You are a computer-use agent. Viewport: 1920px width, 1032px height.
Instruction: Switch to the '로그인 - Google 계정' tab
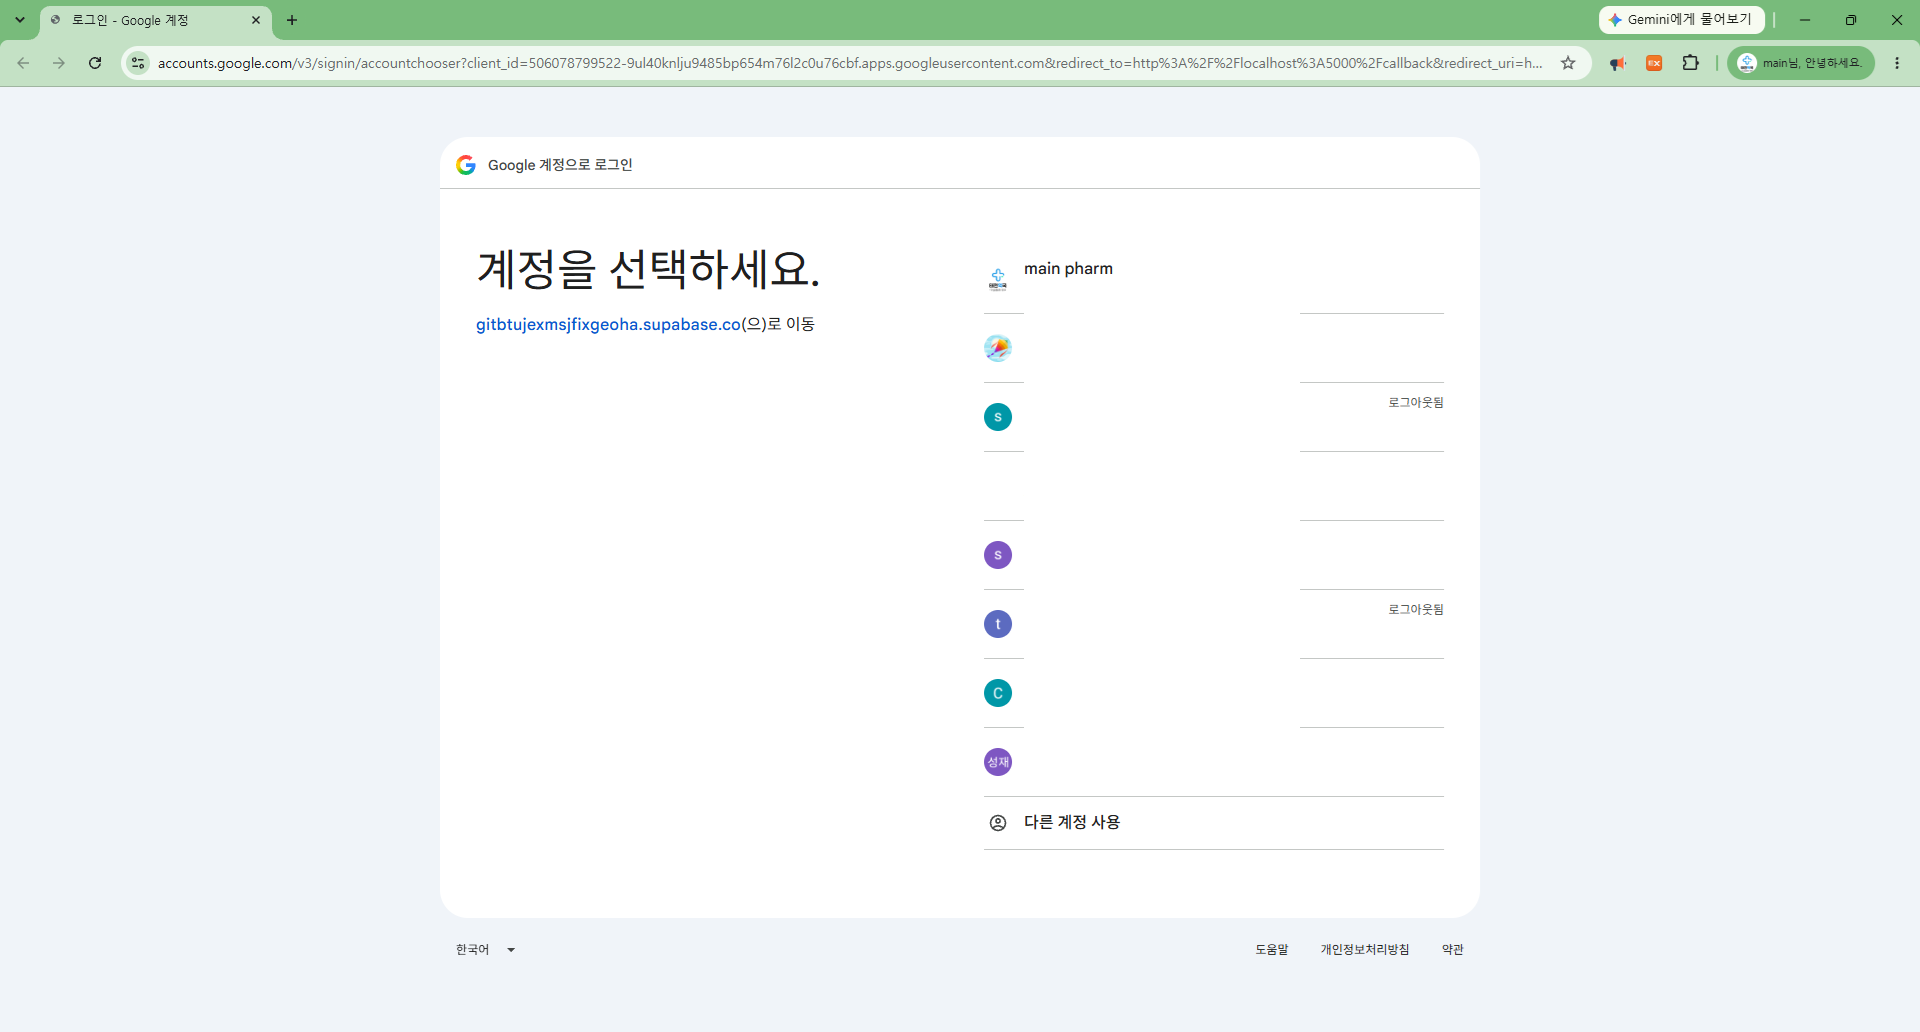coord(155,20)
